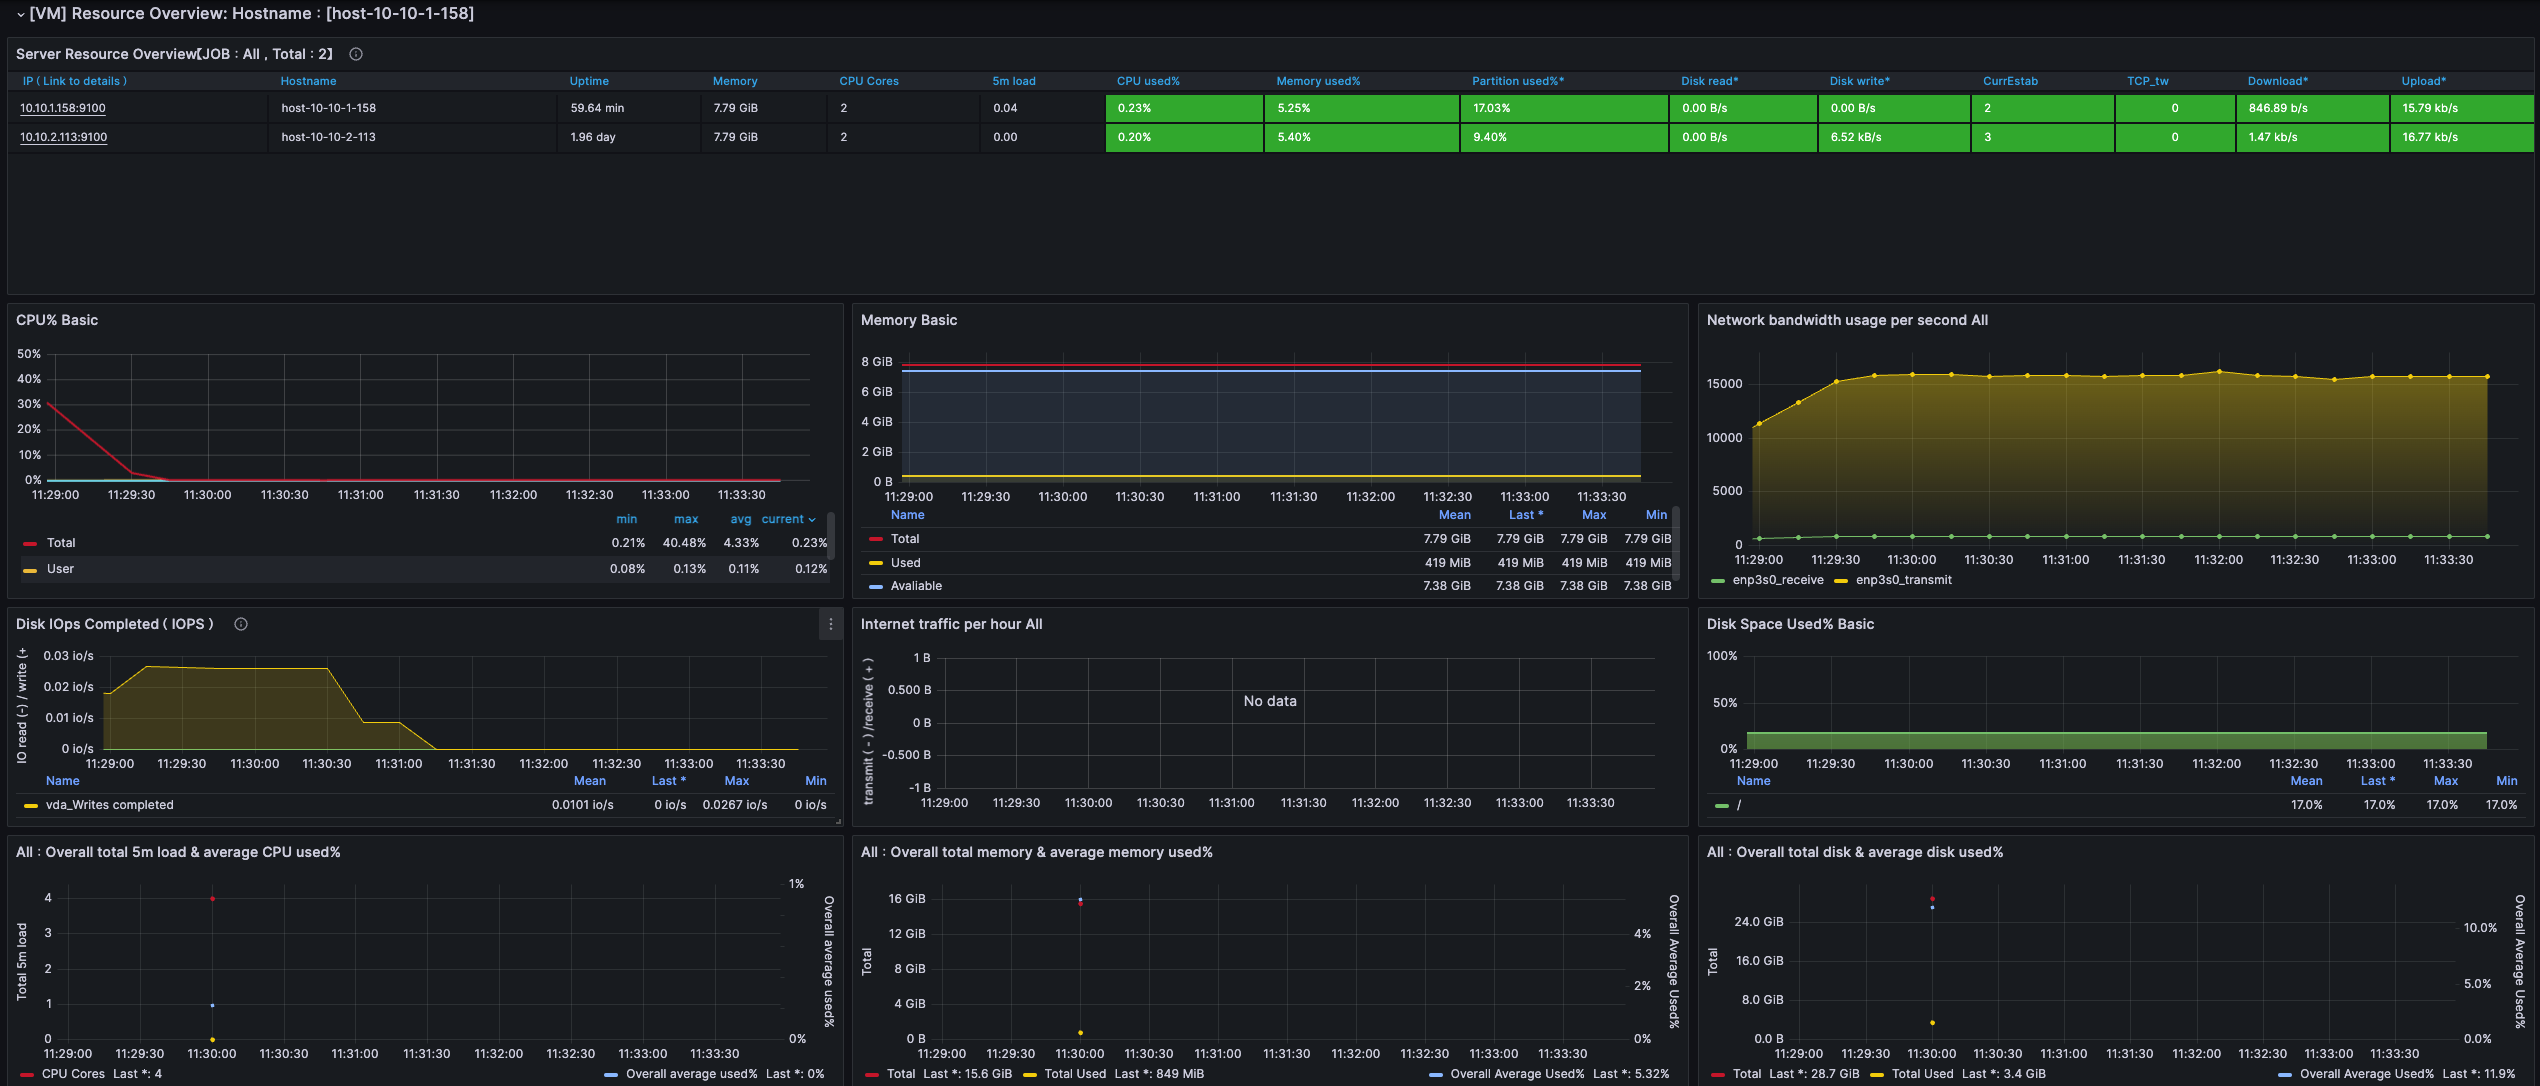Click yellow vda_Writes completed legend color marker
Image resolution: width=2540 pixels, height=1086 pixels.
click(x=31, y=805)
